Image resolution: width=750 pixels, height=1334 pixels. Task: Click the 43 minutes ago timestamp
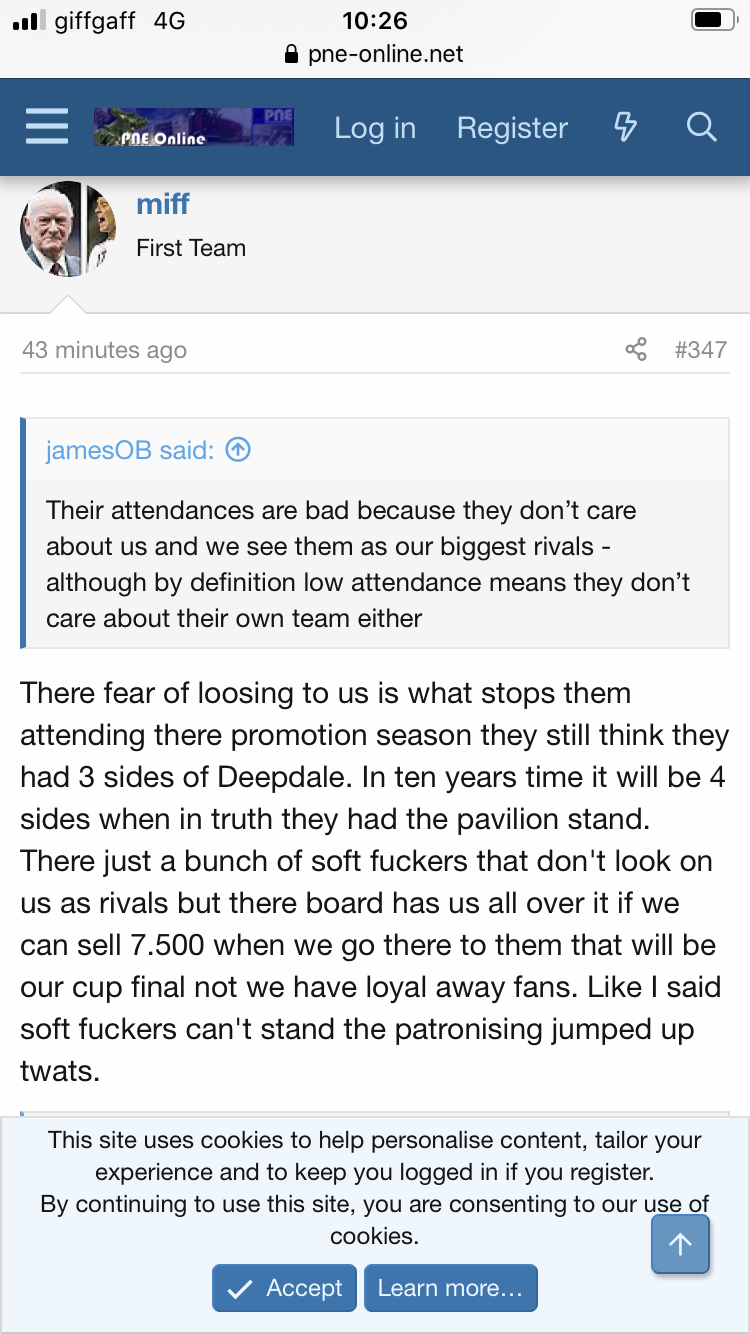104,350
